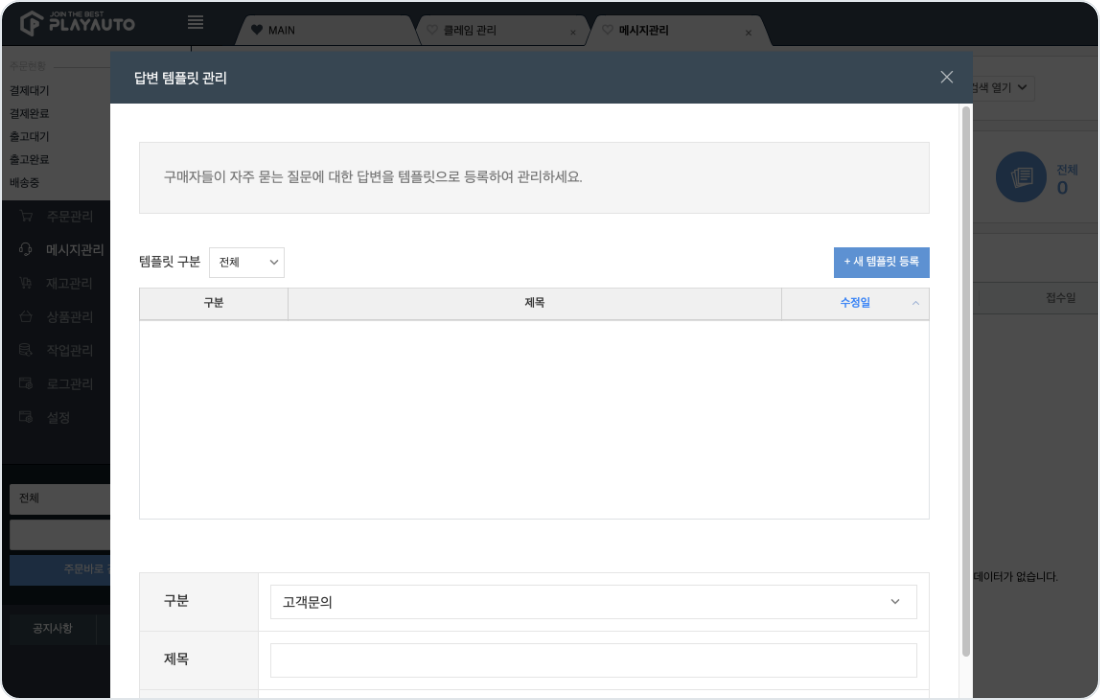Open 설정 from the sidebar icon
Viewport: 1100px width, 700px height.
click(x=26, y=418)
